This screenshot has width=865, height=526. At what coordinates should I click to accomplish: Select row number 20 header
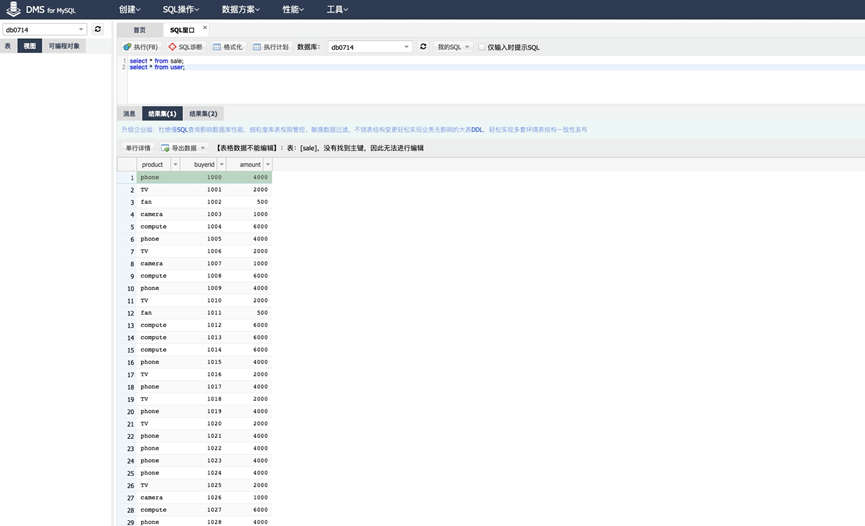127,411
